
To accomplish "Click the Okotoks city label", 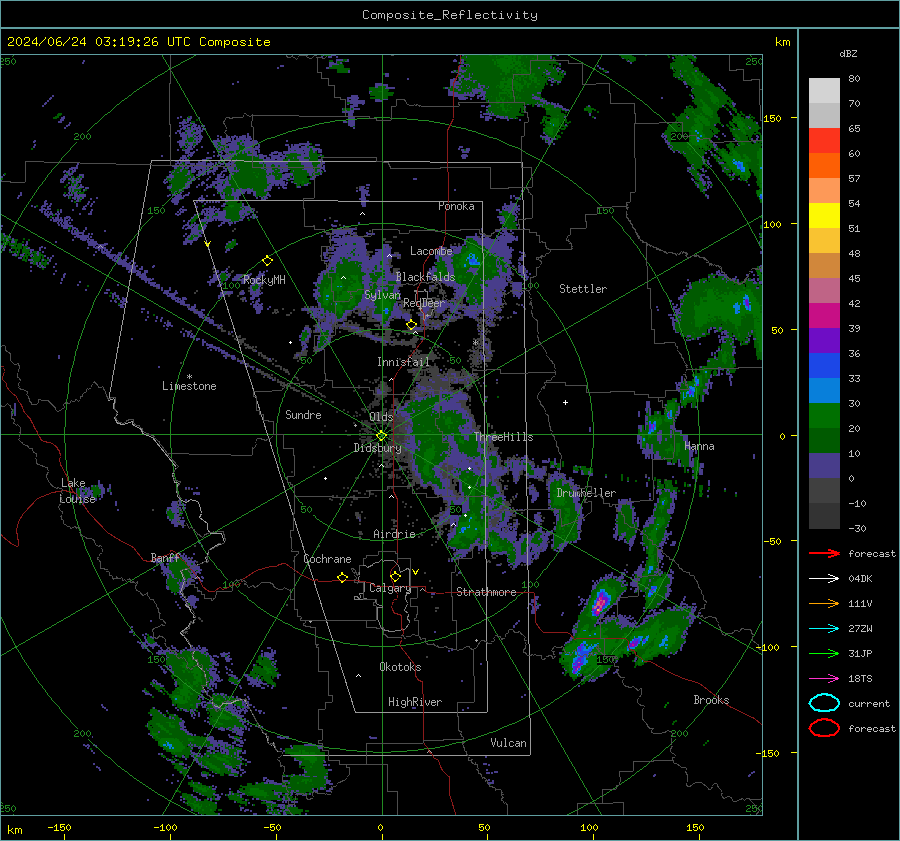I will 400,667.
